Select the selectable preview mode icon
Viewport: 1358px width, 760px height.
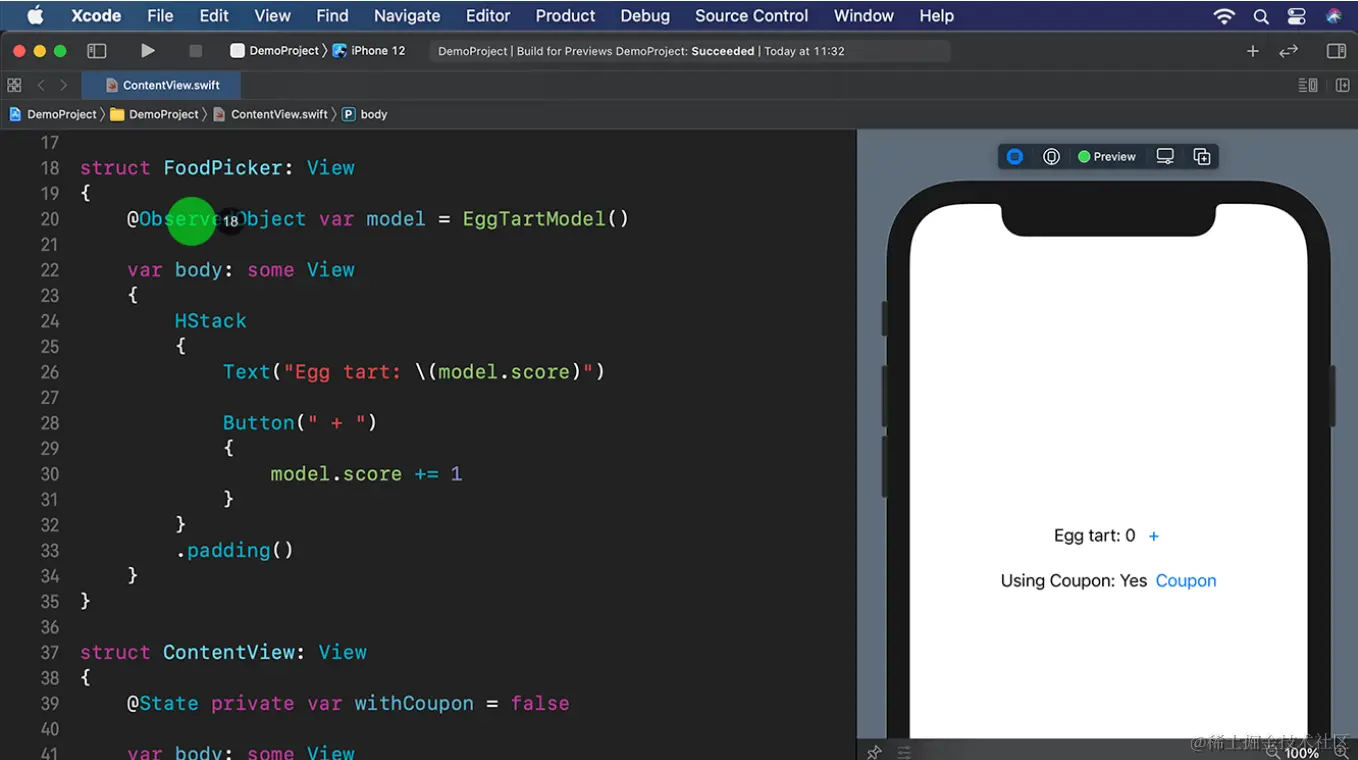click(x=1051, y=157)
